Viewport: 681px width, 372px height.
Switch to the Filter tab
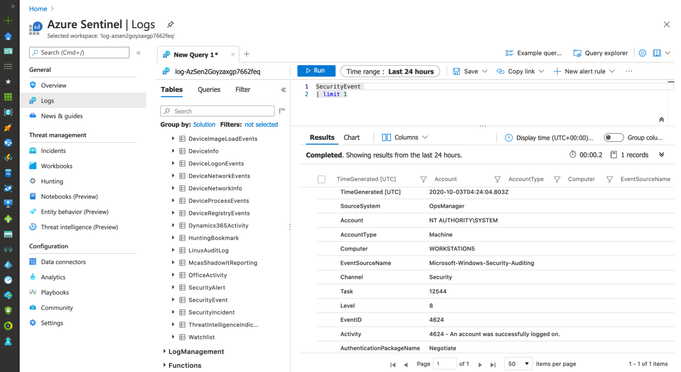[243, 89]
